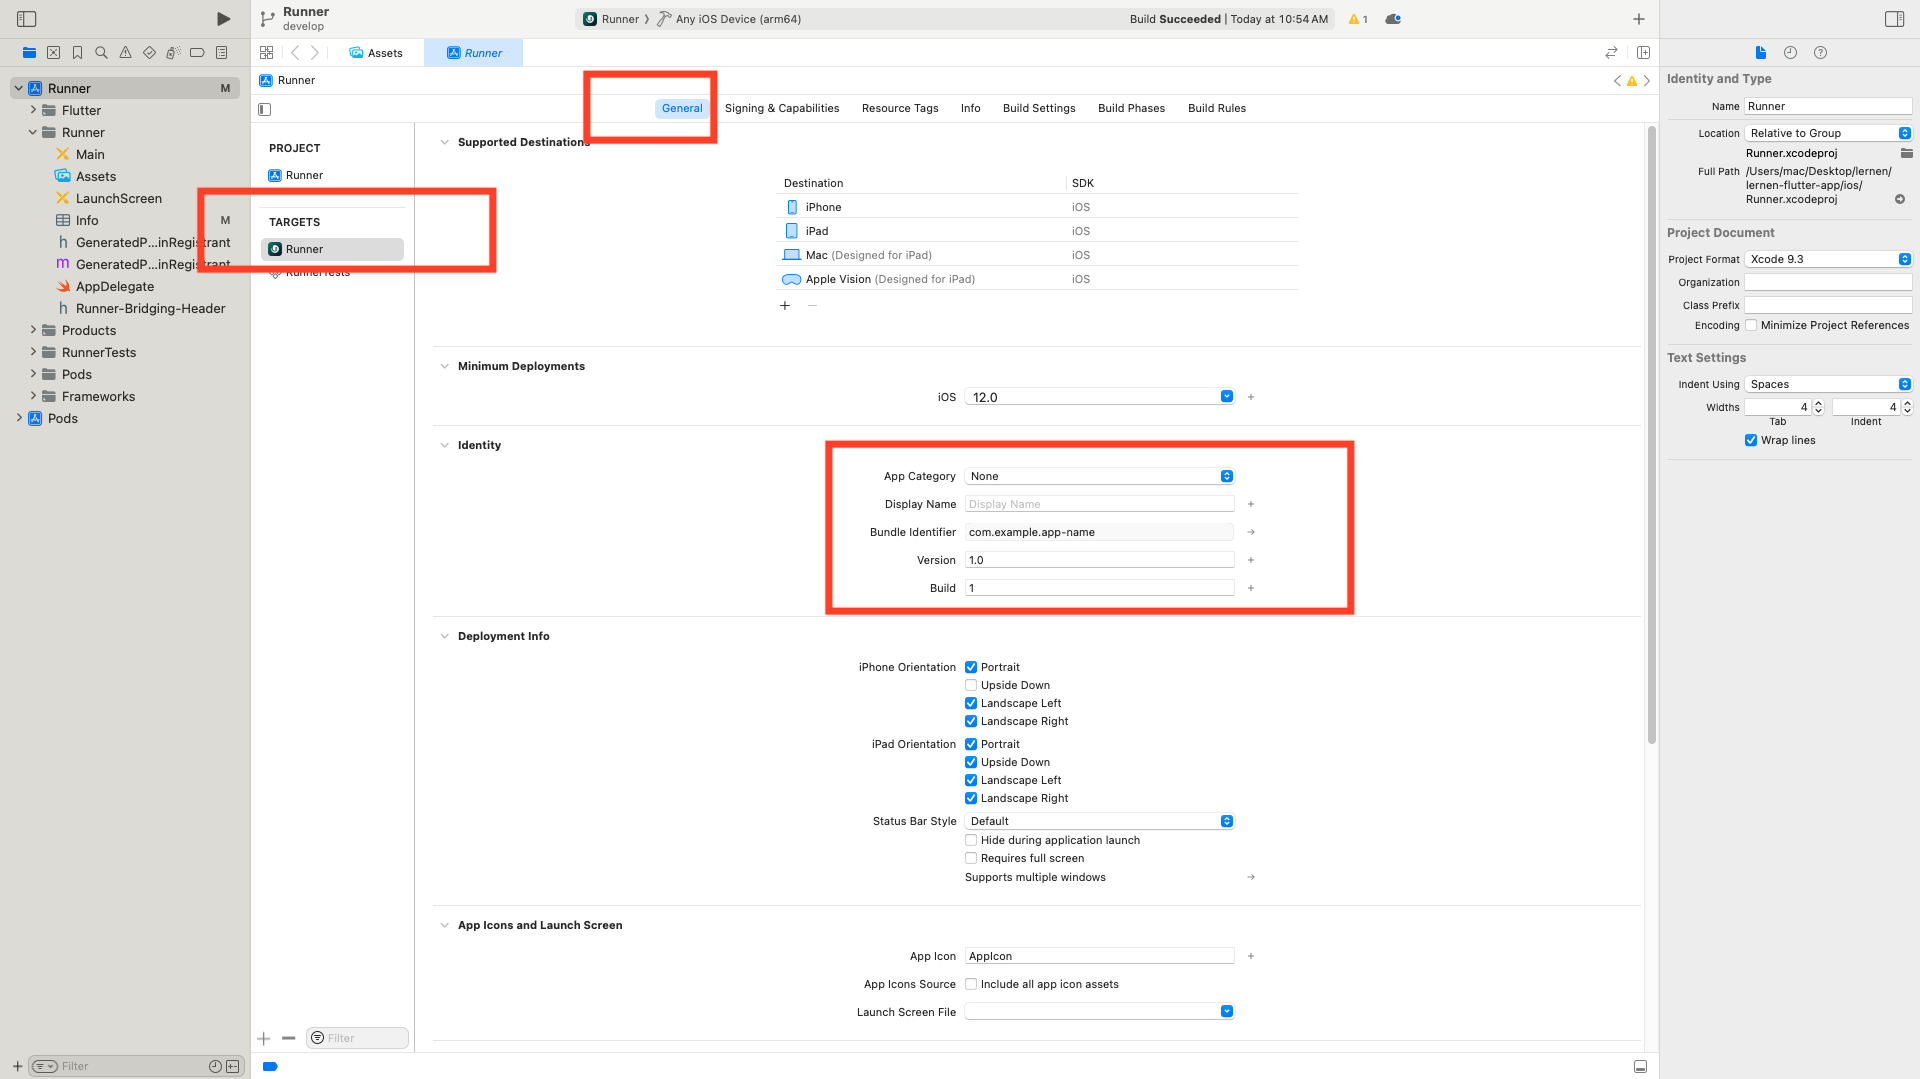The width and height of the screenshot is (1920, 1079).
Task: Switch to Info tab
Action: point(970,108)
